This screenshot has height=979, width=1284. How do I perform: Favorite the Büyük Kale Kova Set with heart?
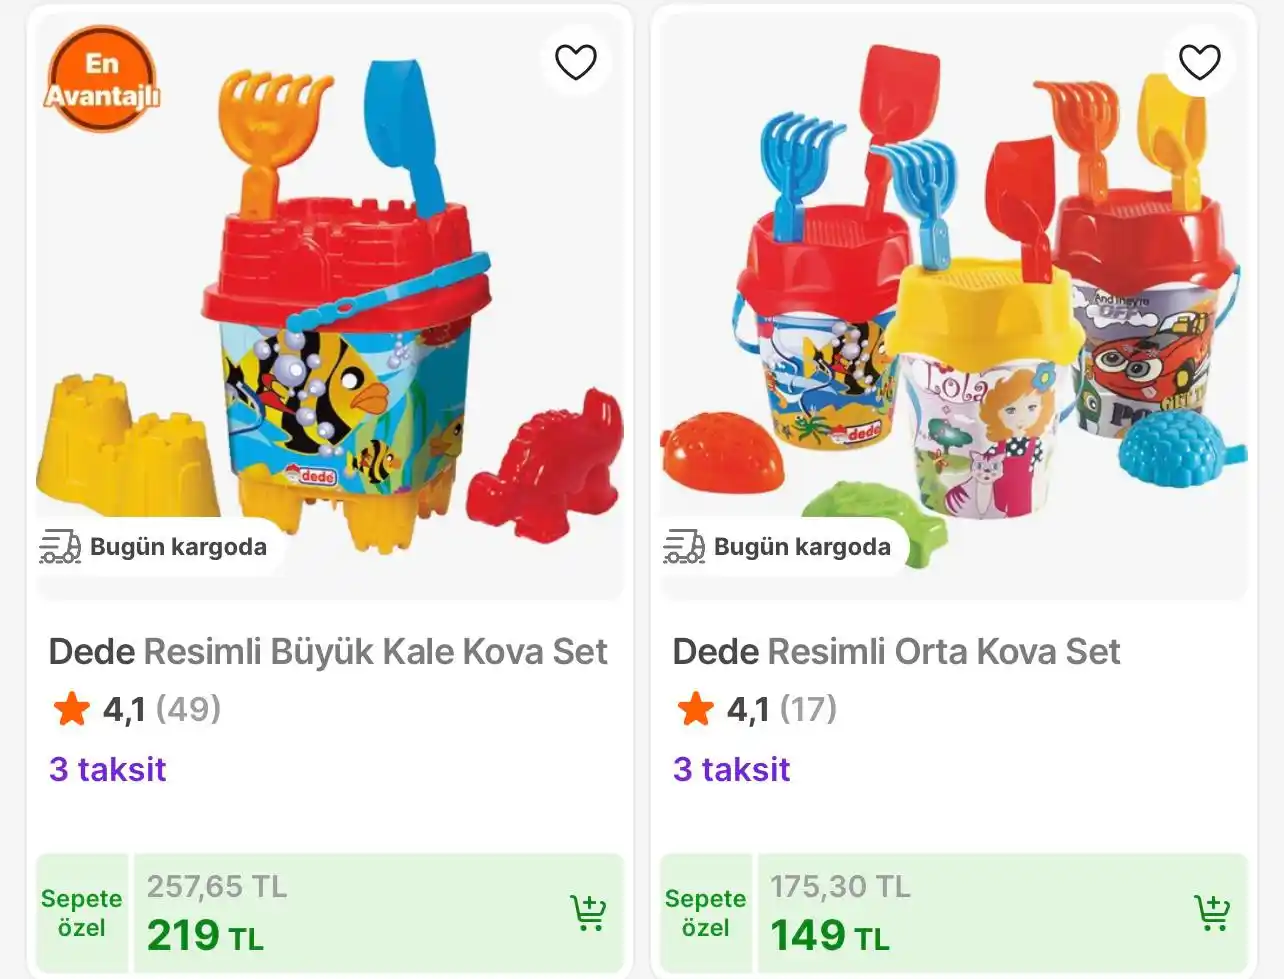tap(576, 62)
